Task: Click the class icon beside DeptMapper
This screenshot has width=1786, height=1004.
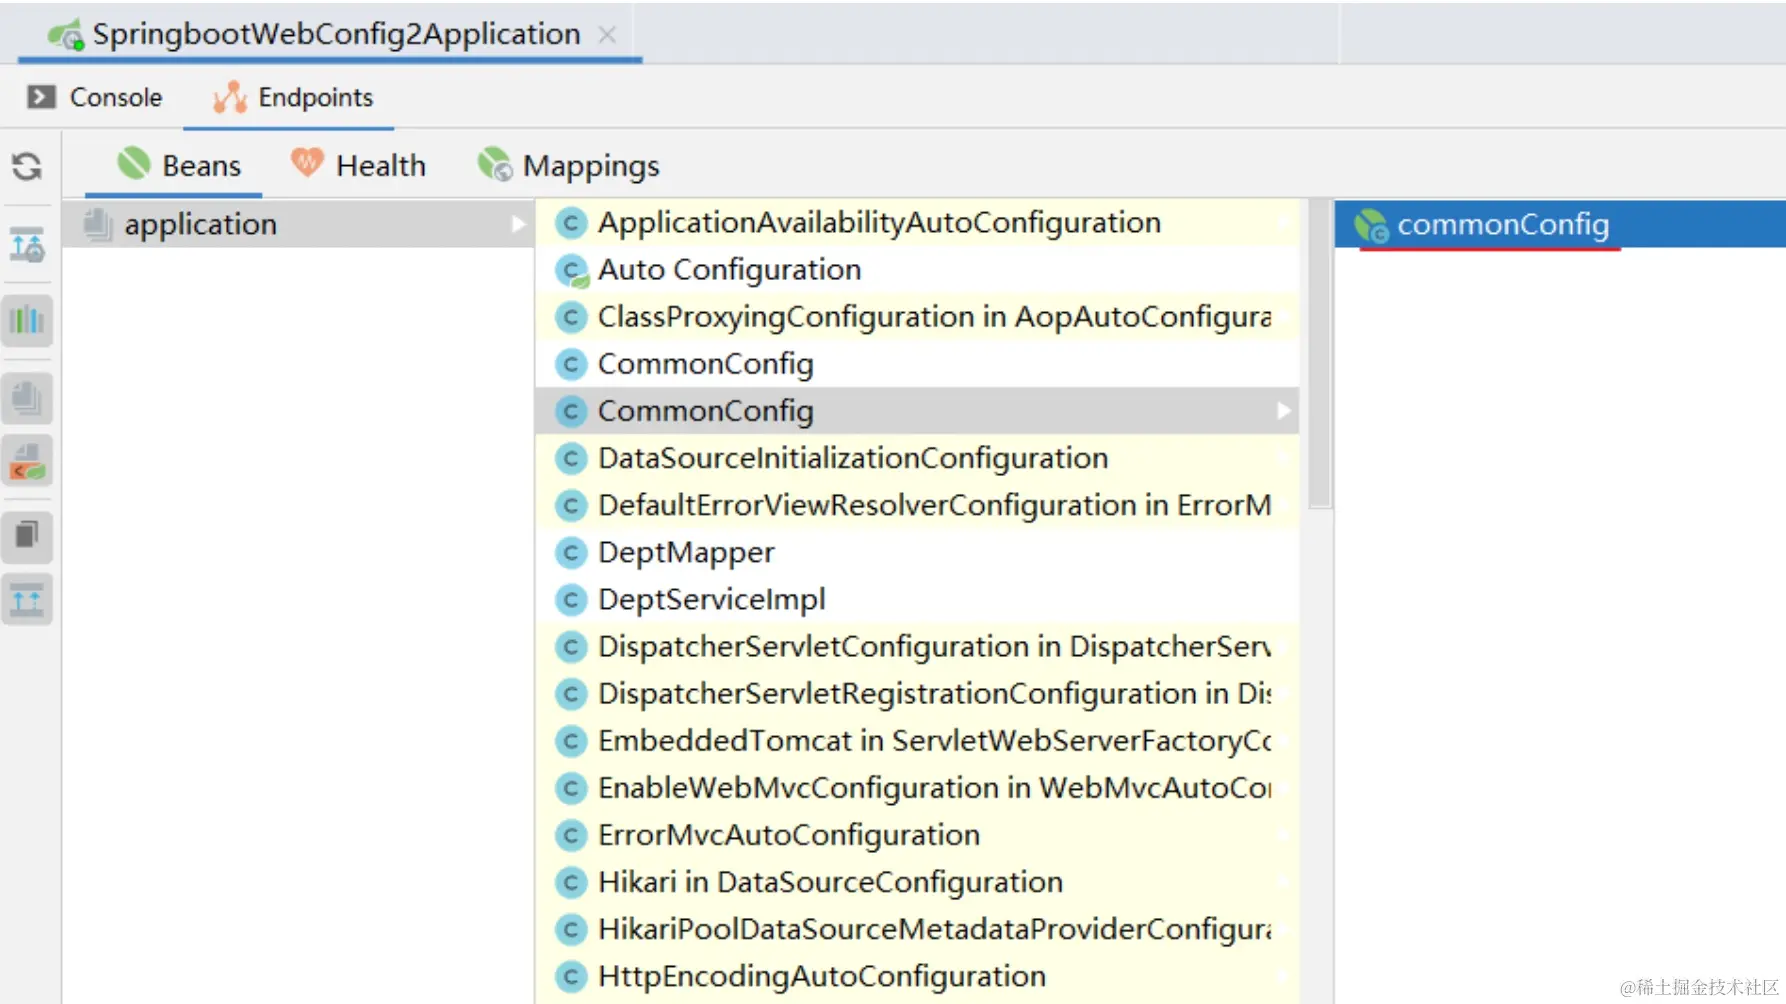Action: tap(571, 552)
